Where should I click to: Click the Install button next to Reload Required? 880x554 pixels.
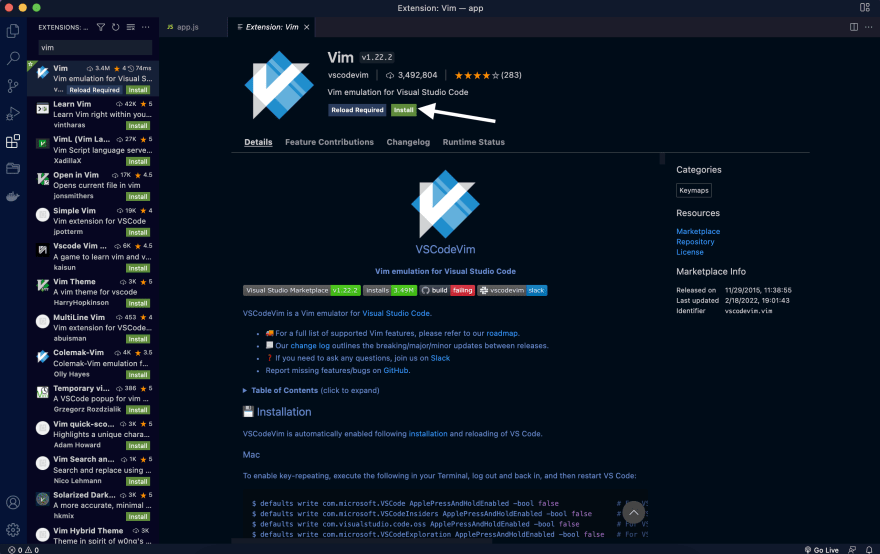(x=404, y=110)
